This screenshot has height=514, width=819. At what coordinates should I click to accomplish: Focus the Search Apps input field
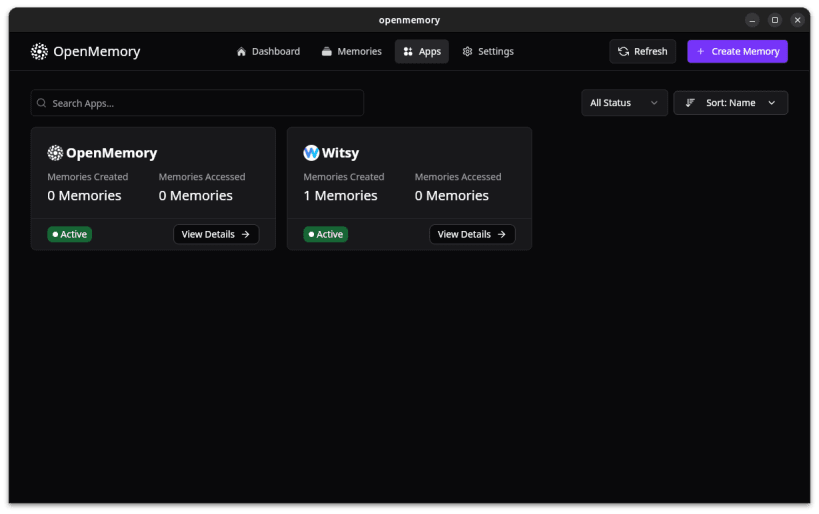click(x=197, y=103)
